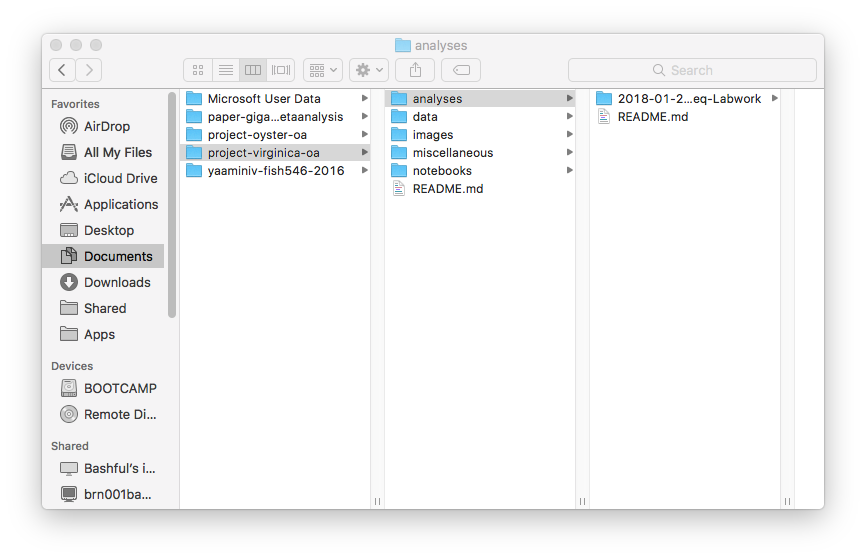This screenshot has height=559, width=866.
Task: Switch to Cover Flow view
Action: [x=281, y=70]
